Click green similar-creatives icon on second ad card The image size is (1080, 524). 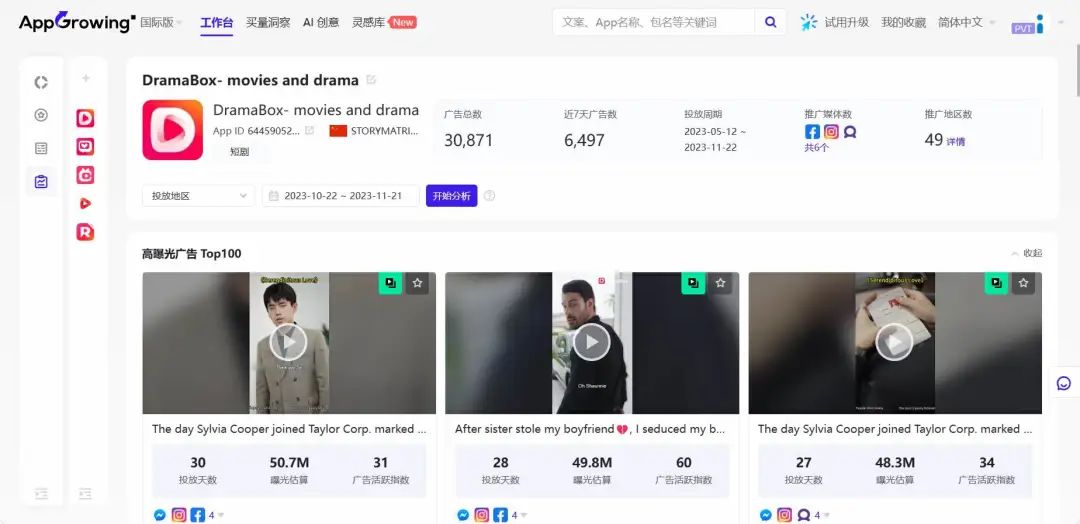(694, 283)
